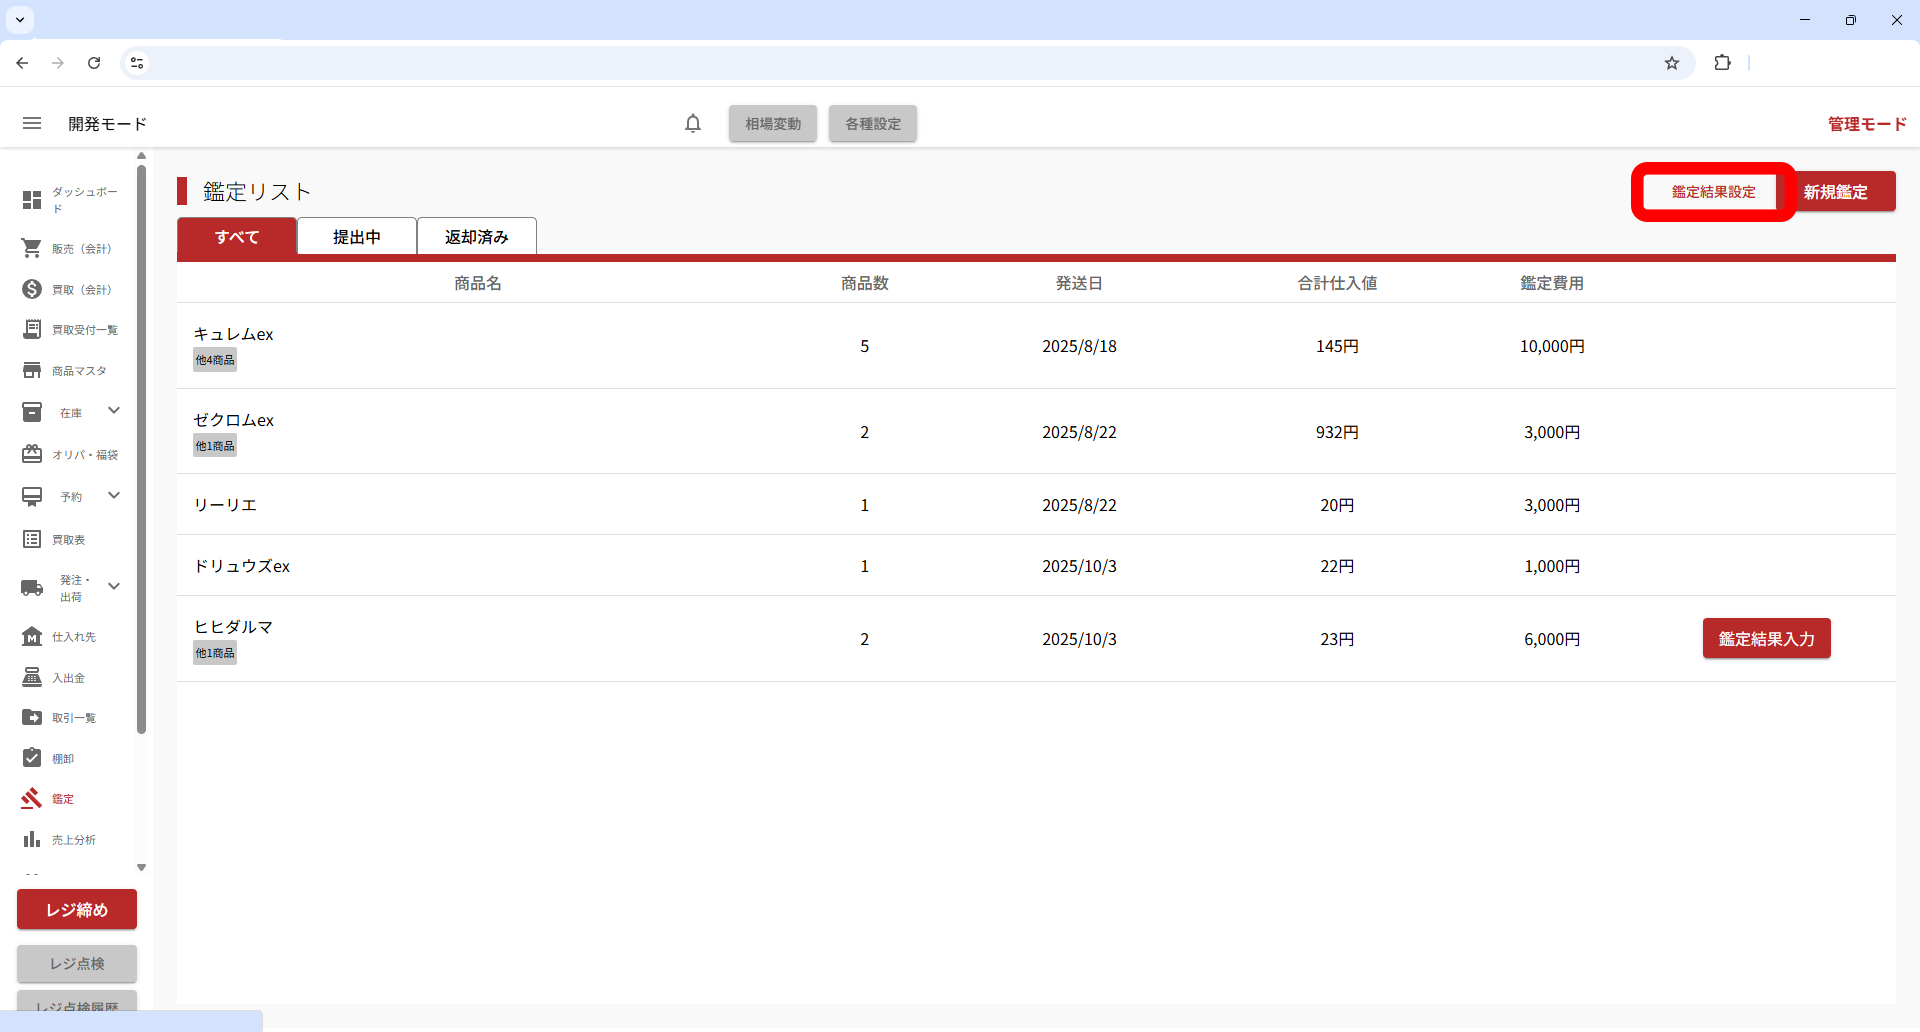The height and width of the screenshot is (1032, 1920).
Task: Click the notification bell icon
Action: (693, 123)
